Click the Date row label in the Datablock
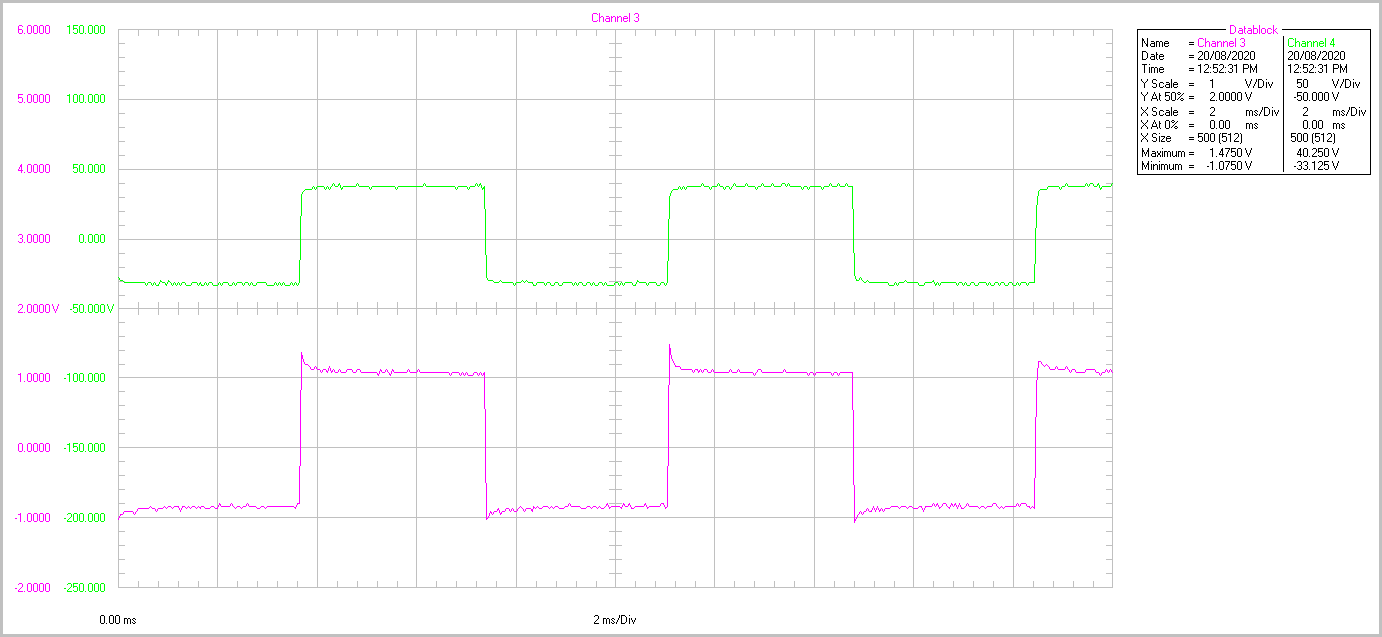The width and height of the screenshot is (1382, 637). 1153,56
